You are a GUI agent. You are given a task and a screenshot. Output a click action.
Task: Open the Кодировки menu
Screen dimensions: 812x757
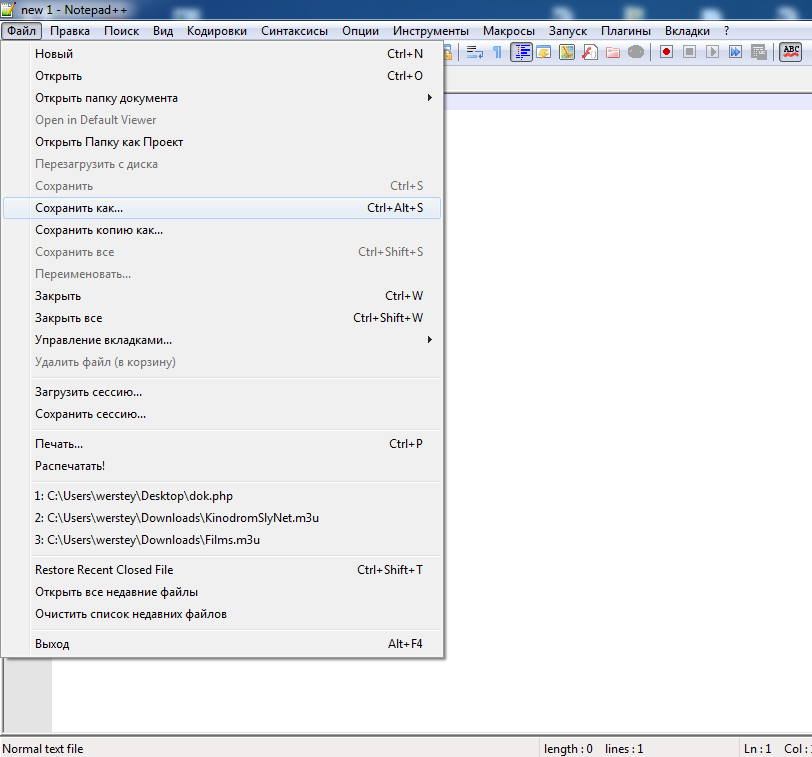(x=217, y=31)
